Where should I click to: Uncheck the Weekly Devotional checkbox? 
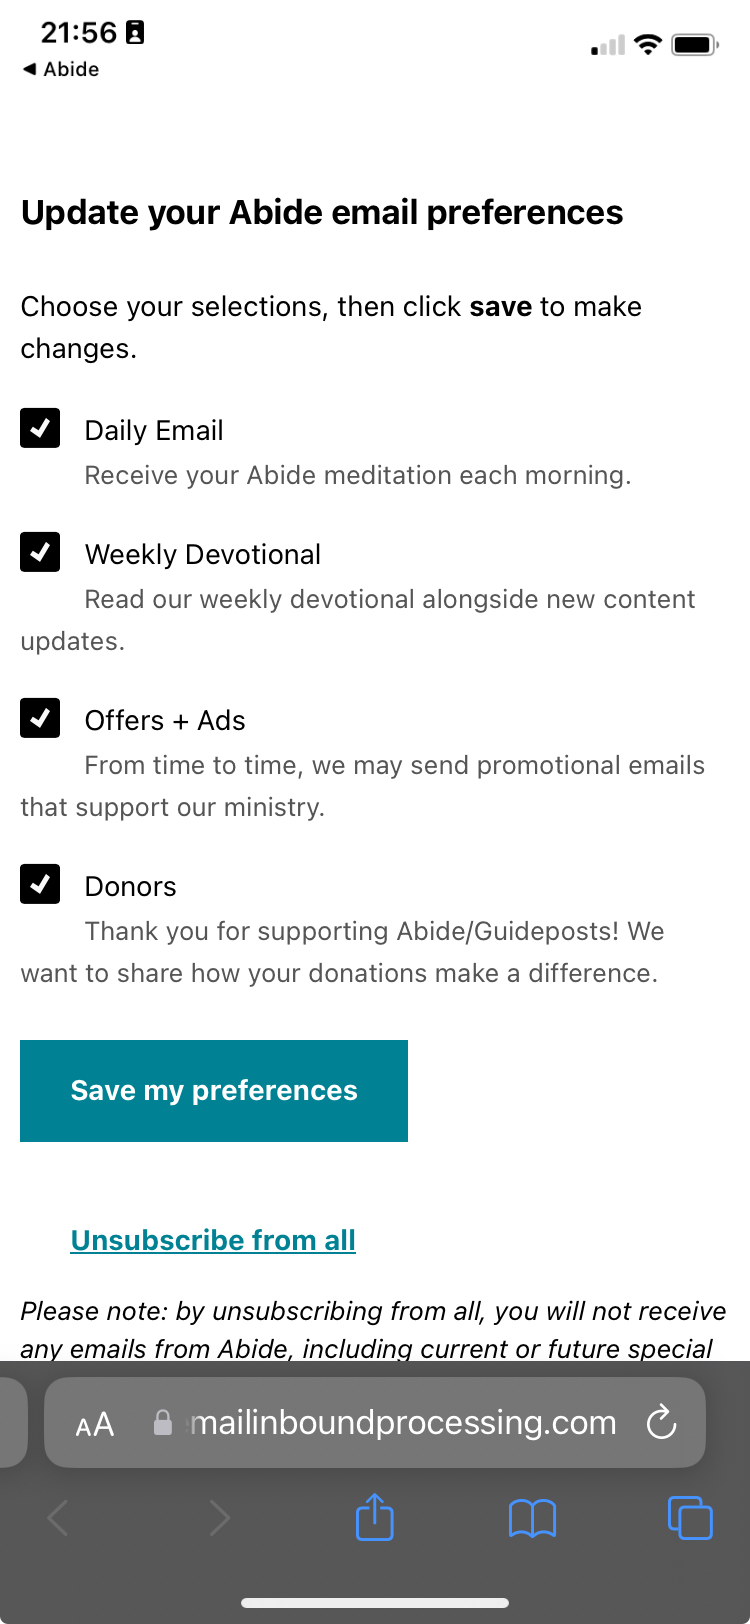point(40,552)
